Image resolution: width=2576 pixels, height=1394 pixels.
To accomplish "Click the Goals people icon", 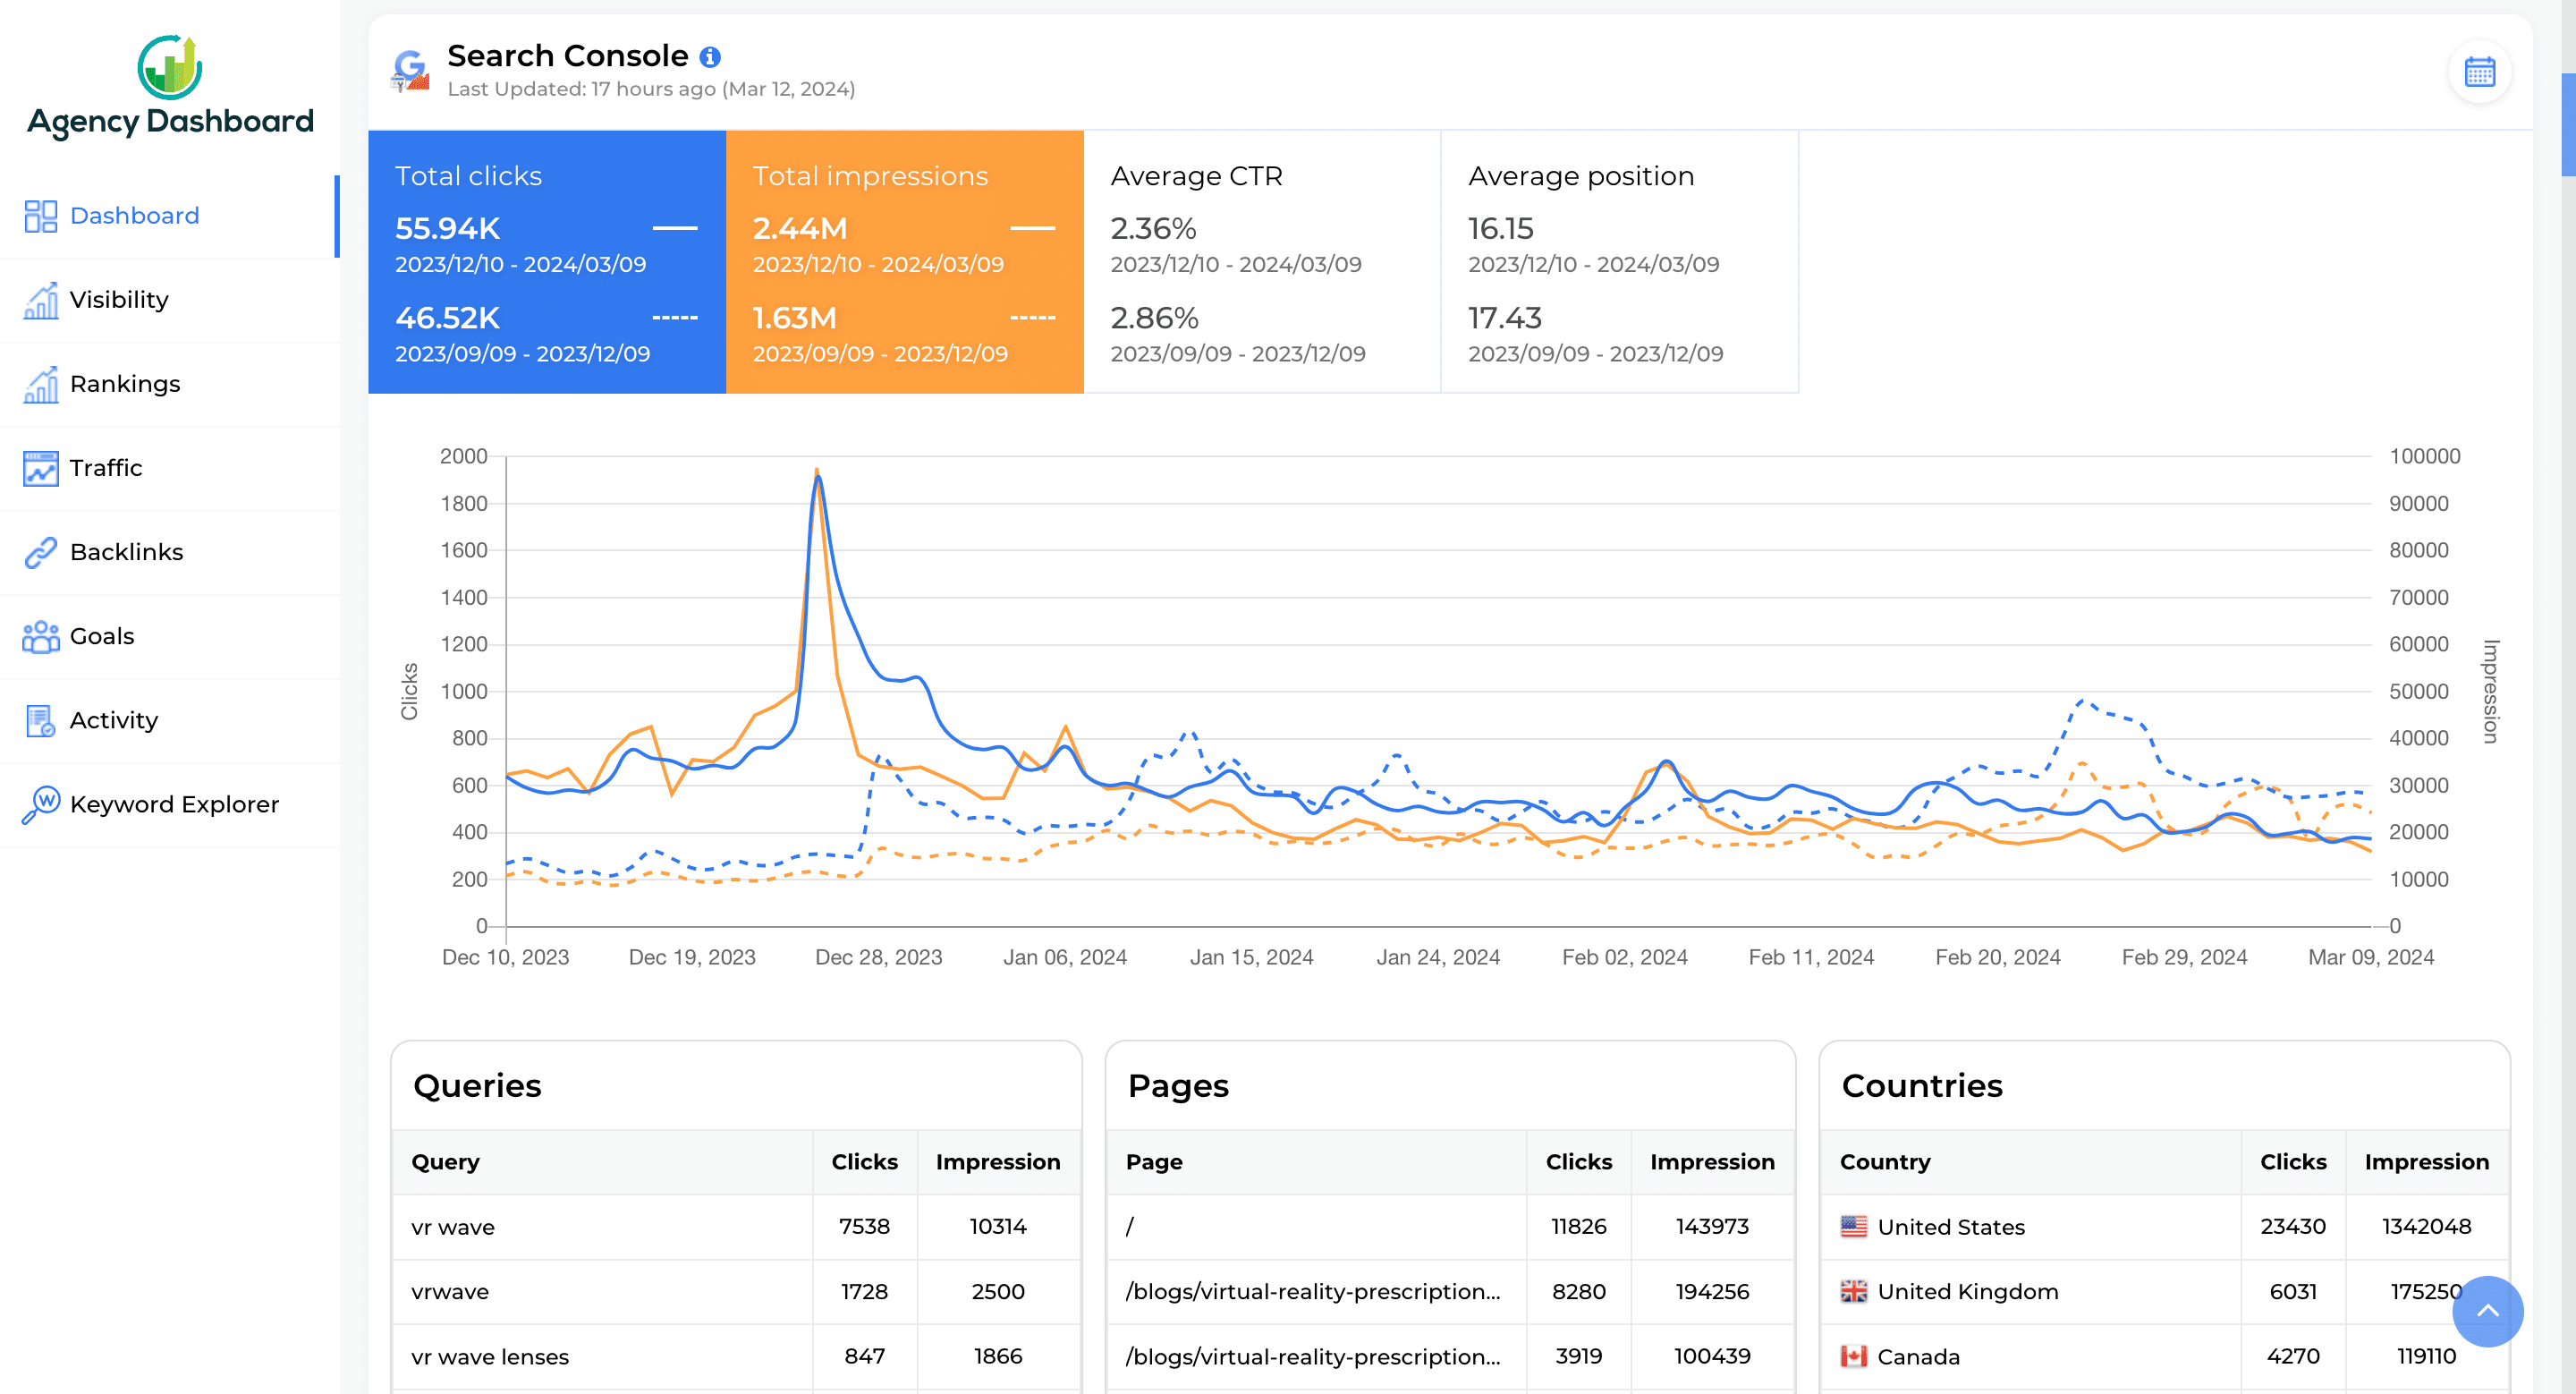I will 41,636.
